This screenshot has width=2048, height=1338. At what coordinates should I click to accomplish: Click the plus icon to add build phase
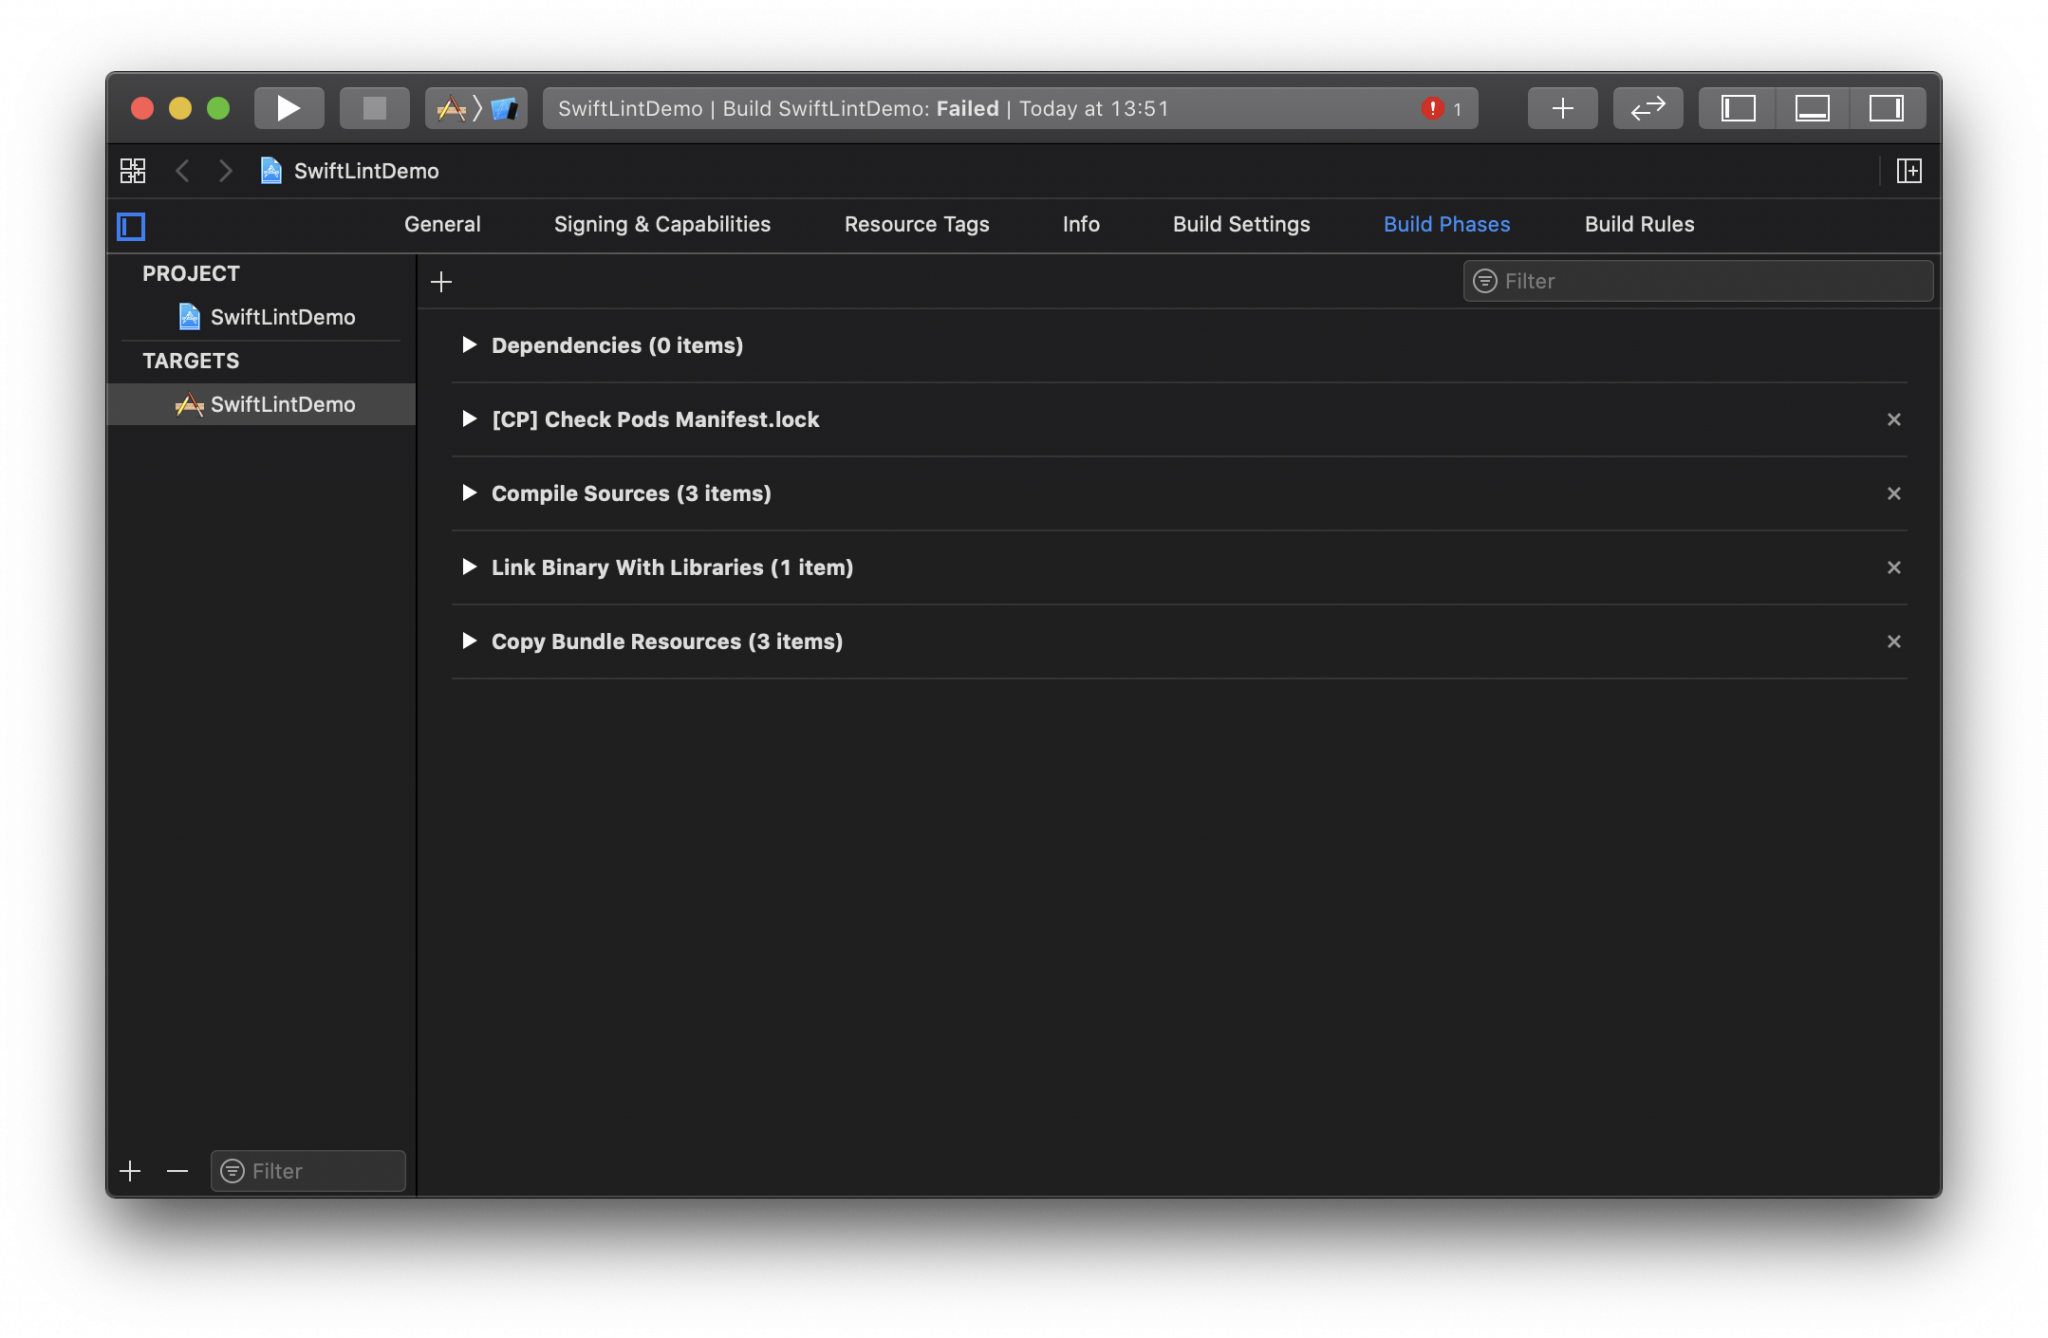pos(440,281)
